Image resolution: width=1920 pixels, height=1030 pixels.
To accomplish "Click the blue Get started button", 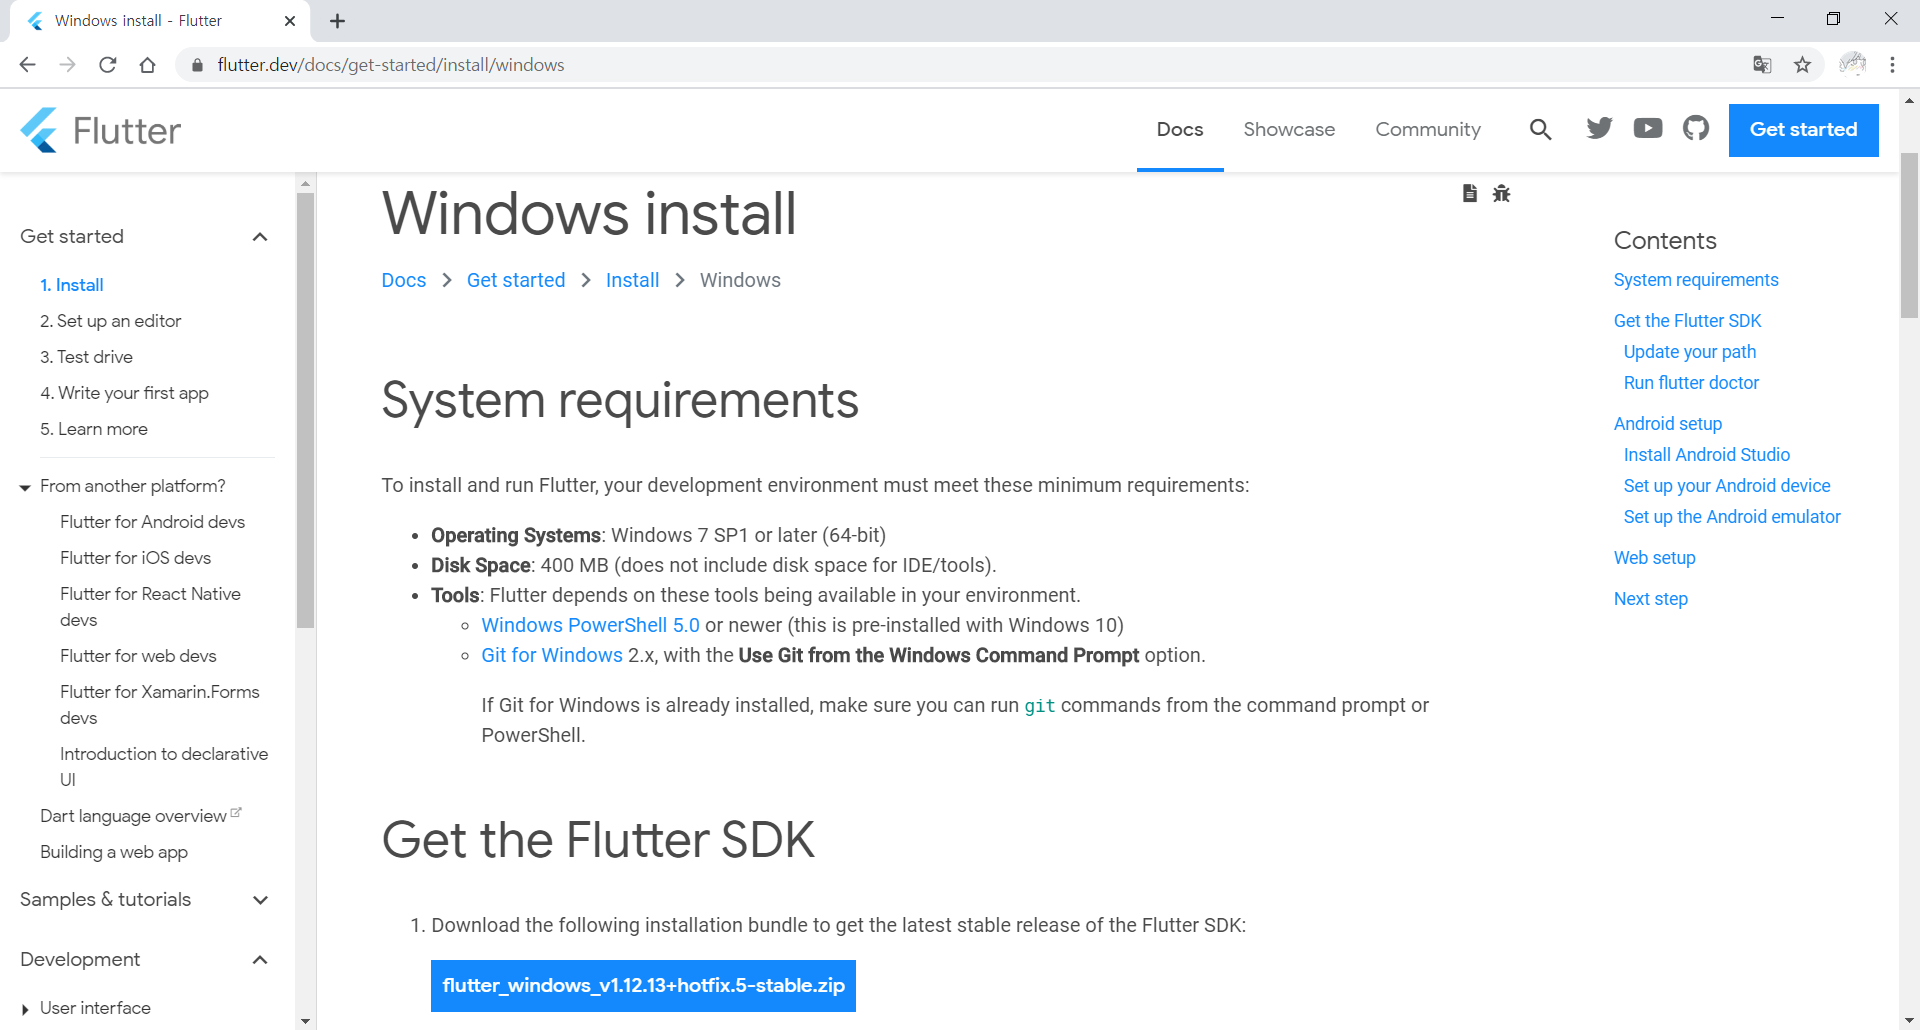I will coord(1803,130).
